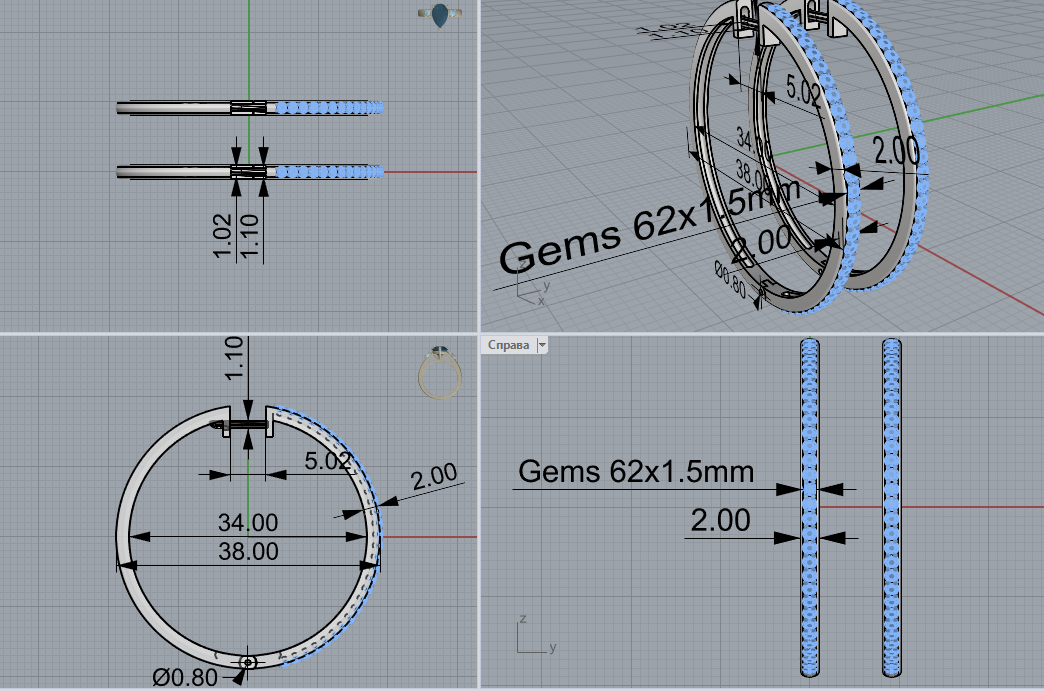The image size is (1044, 691).
Task: Select the 1.02 dimension in top view
Action: click(222, 235)
